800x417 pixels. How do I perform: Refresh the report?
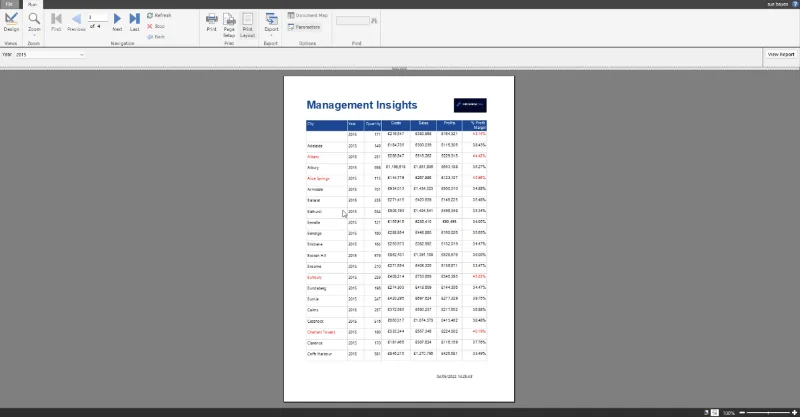click(x=159, y=15)
